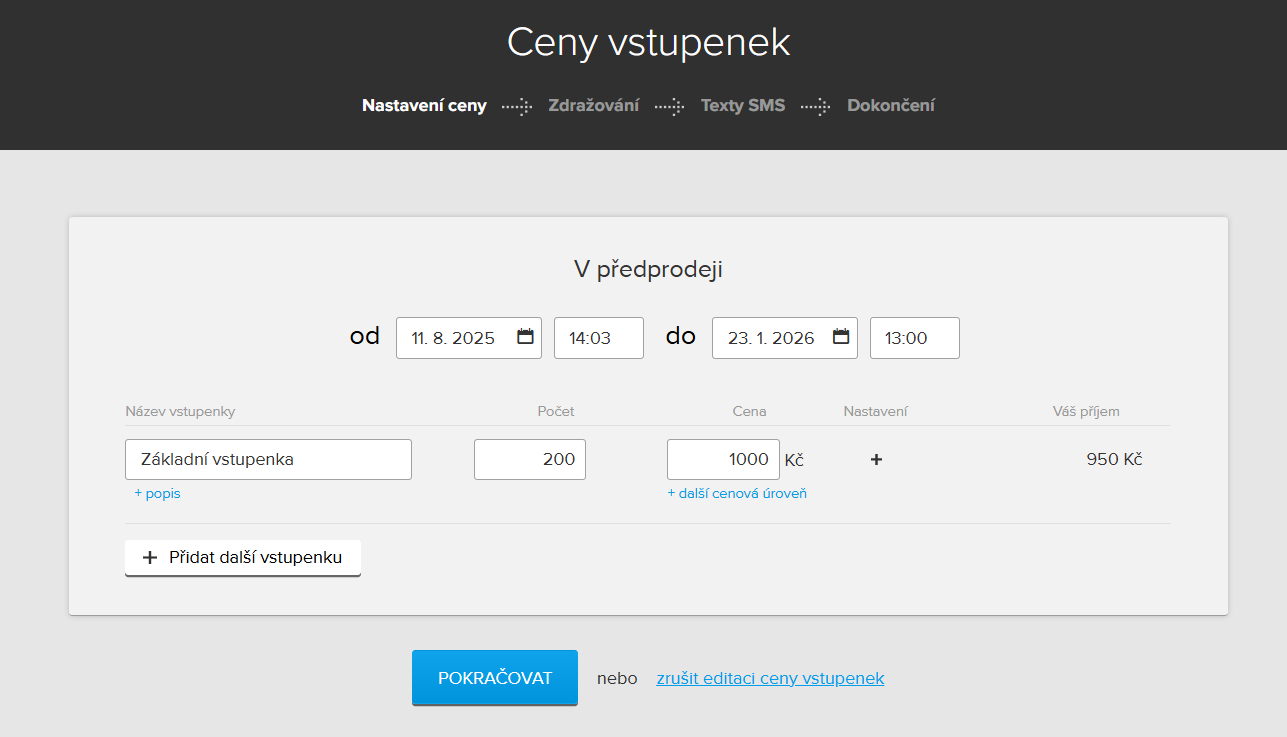Click the end date field 23. 1. 2026
The width and height of the screenshot is (1287, 737).
(x=770, y=338)
